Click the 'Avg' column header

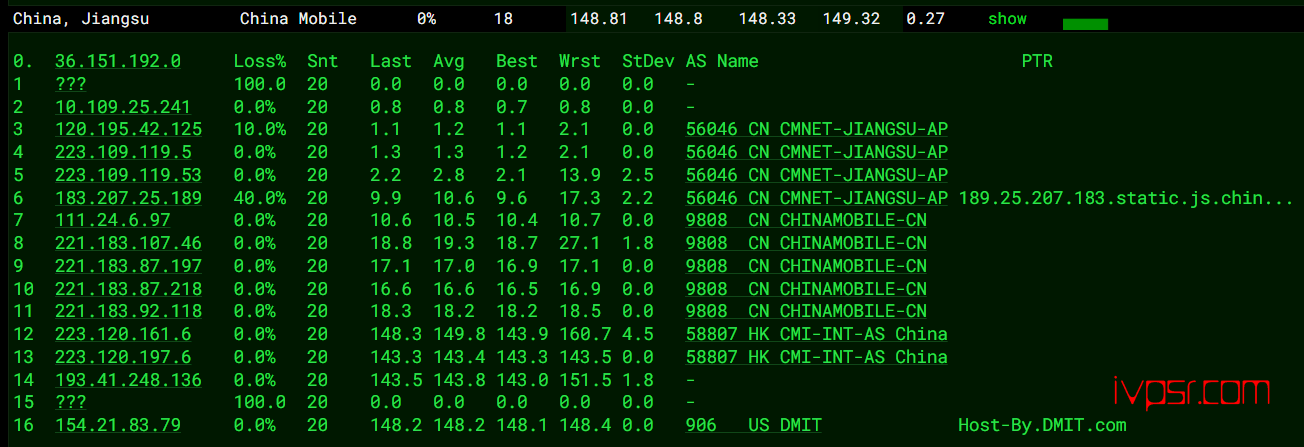[449, 62]
